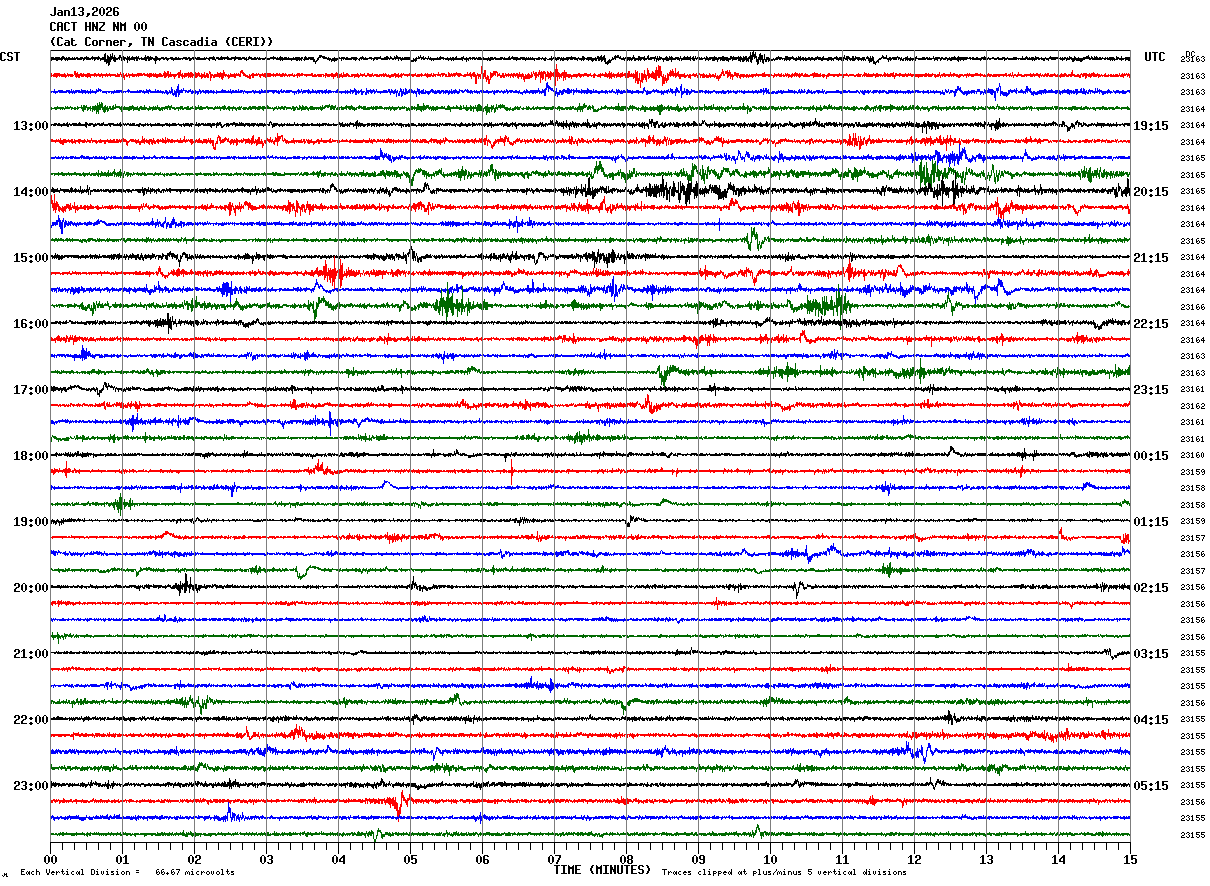Click the 22:15 UTC time label

pos(1151,324)
